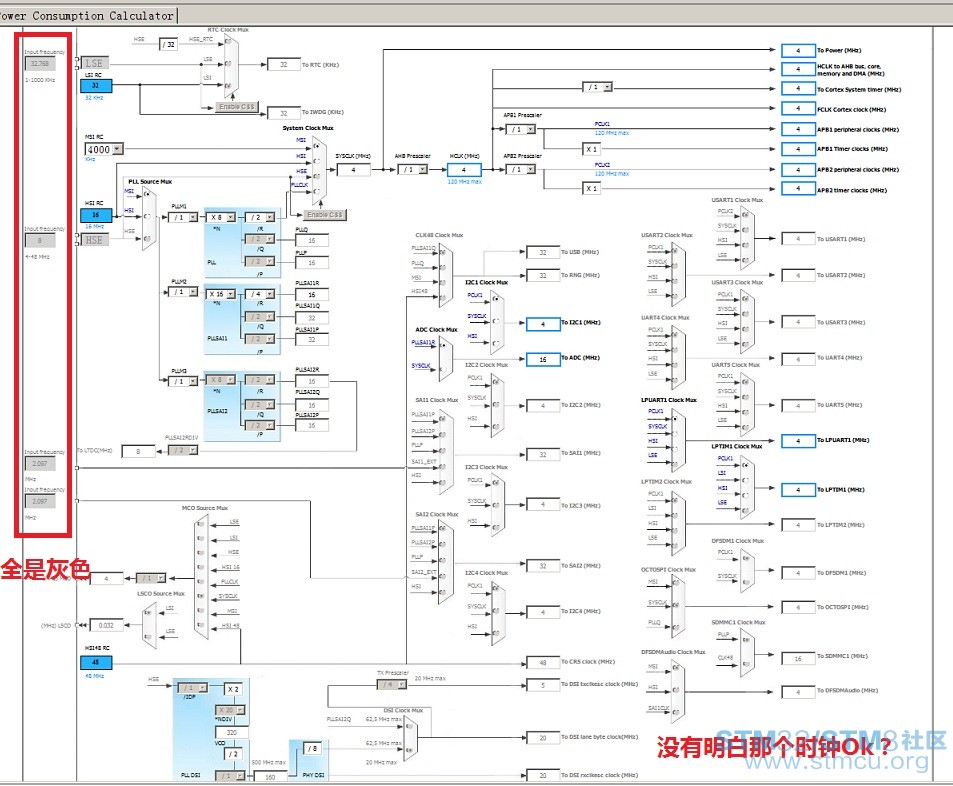
Task: Click the LSI RC 32 blue box
Action: pyautogui.click(x=96, y=86)
